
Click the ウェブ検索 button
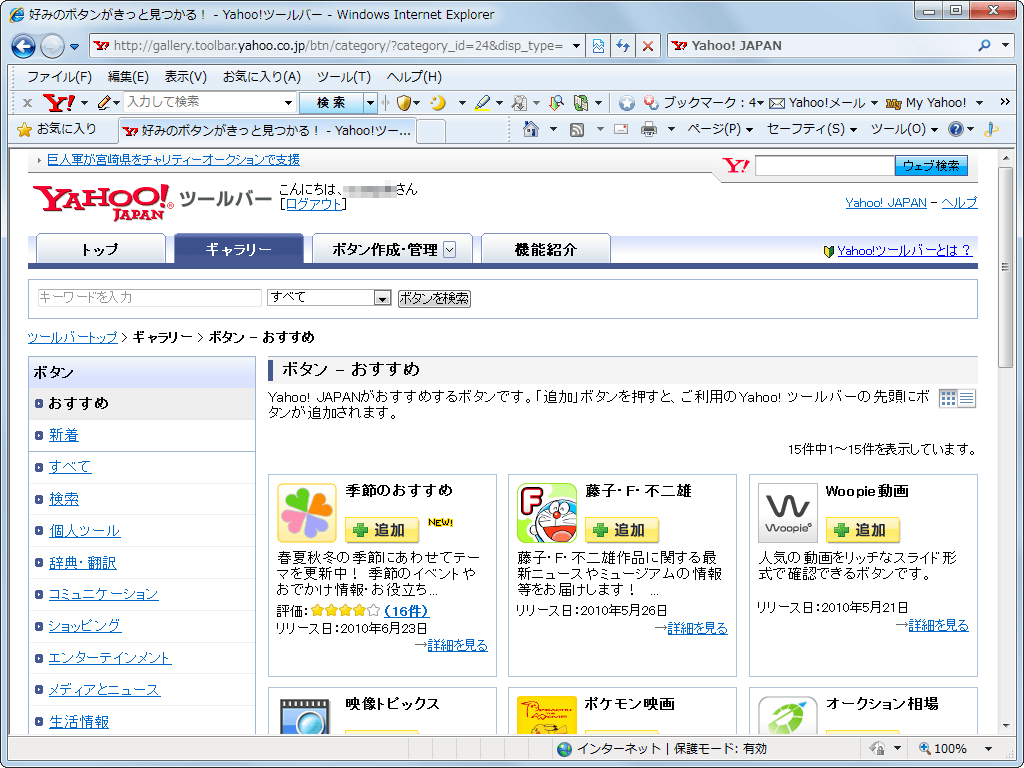(931, 165)
